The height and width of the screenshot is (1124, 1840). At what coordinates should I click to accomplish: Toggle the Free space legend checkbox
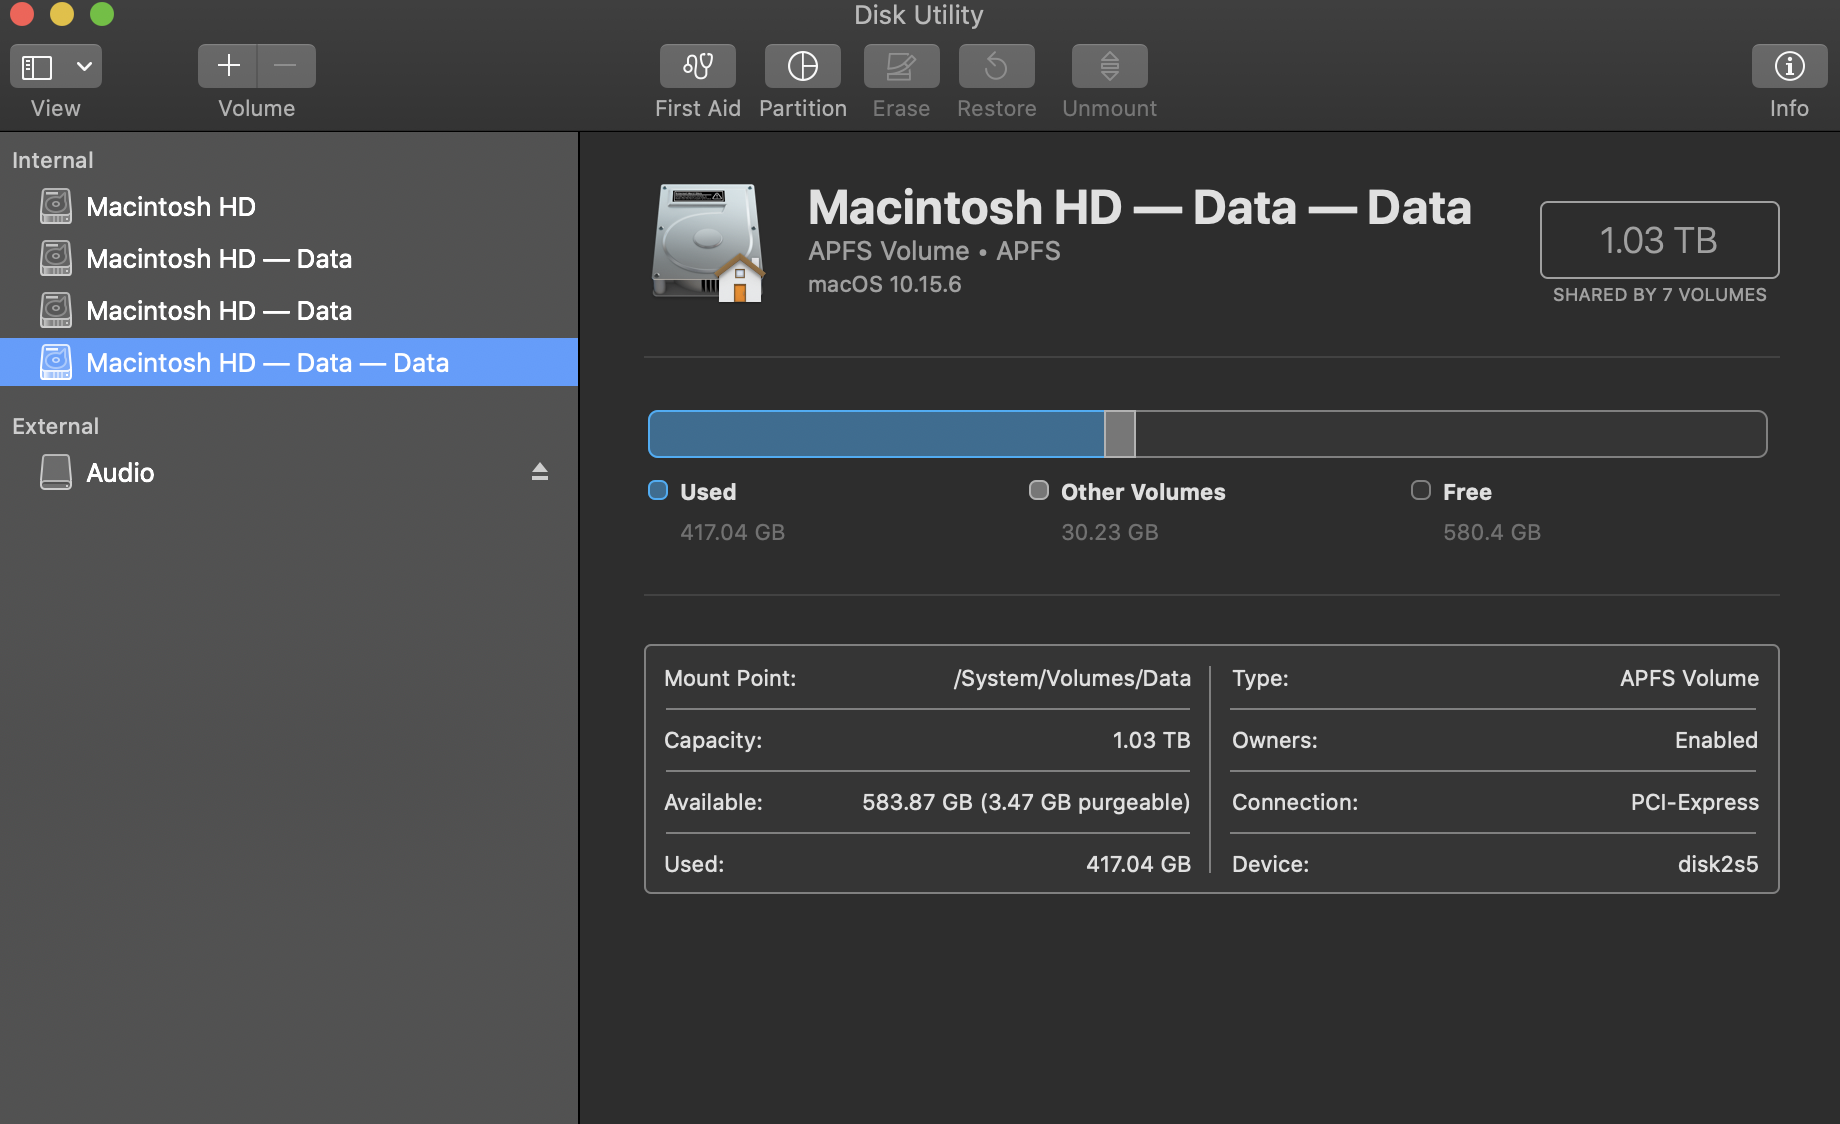click(1420, 490)
